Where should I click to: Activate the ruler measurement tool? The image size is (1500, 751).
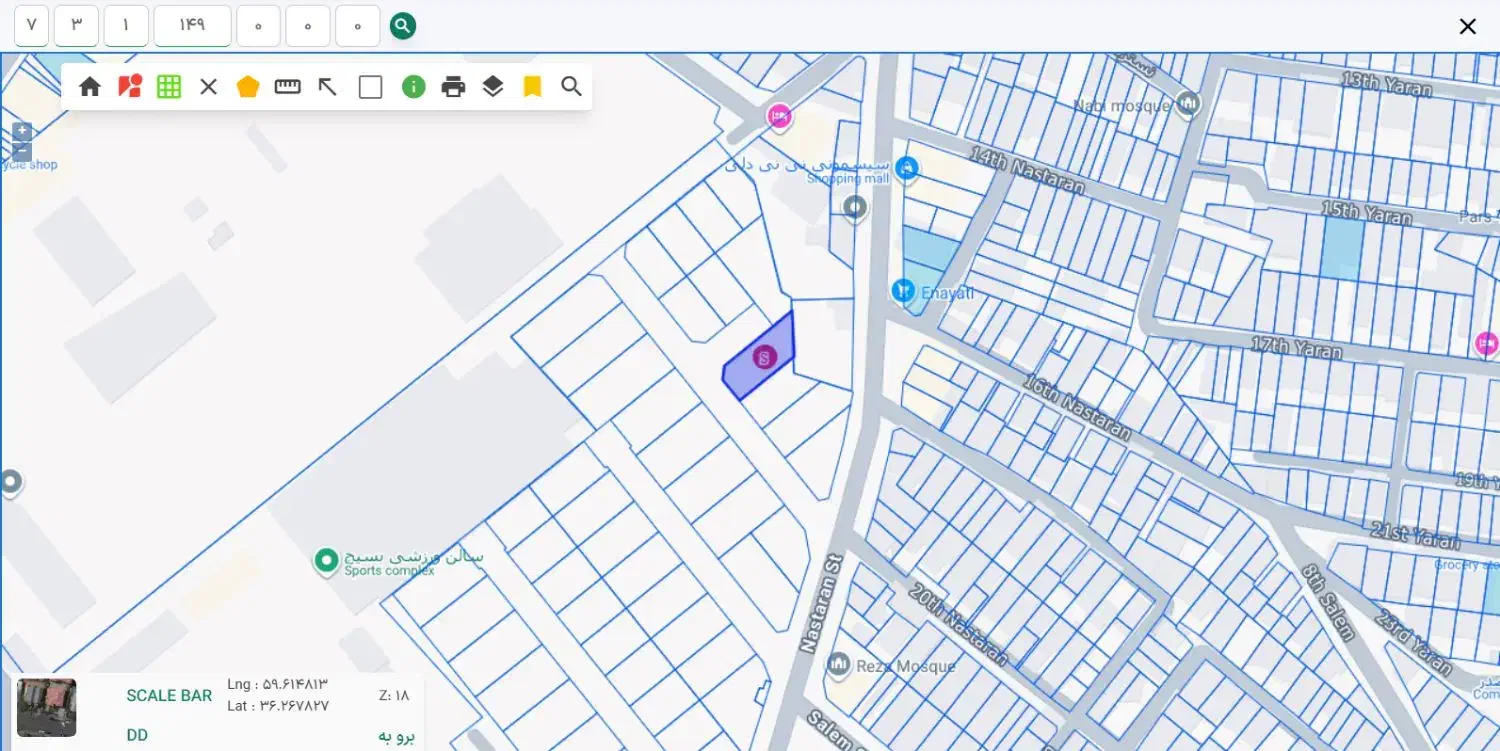click(x=288, y=87)
